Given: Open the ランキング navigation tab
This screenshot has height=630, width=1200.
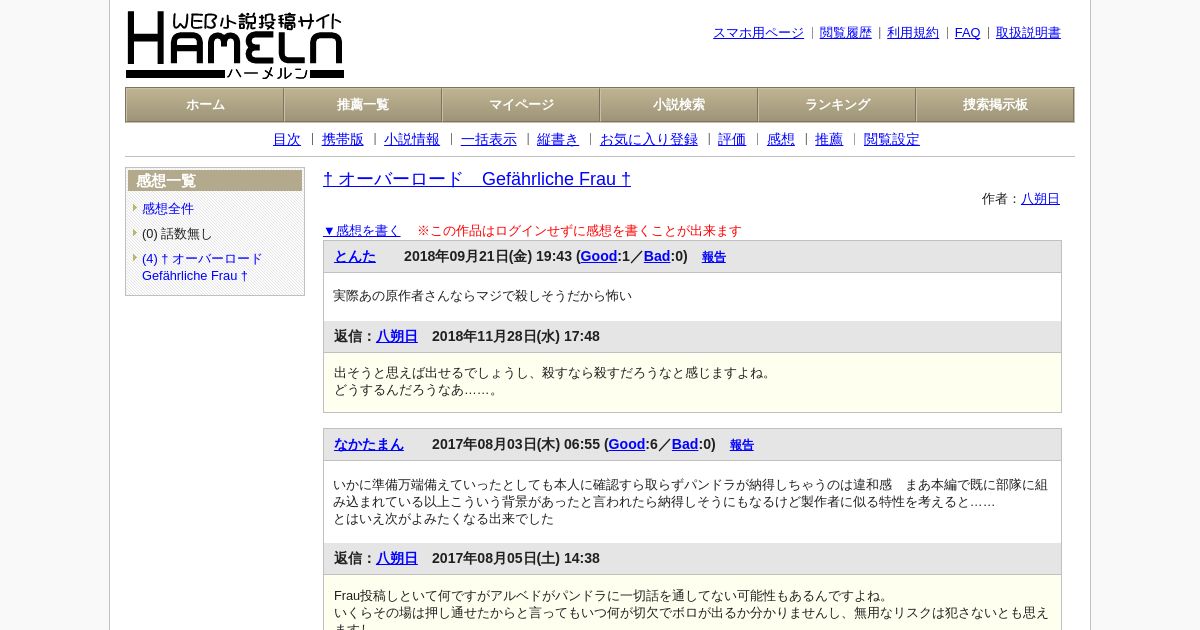Looking at the screenshot, I should [837, 105].
